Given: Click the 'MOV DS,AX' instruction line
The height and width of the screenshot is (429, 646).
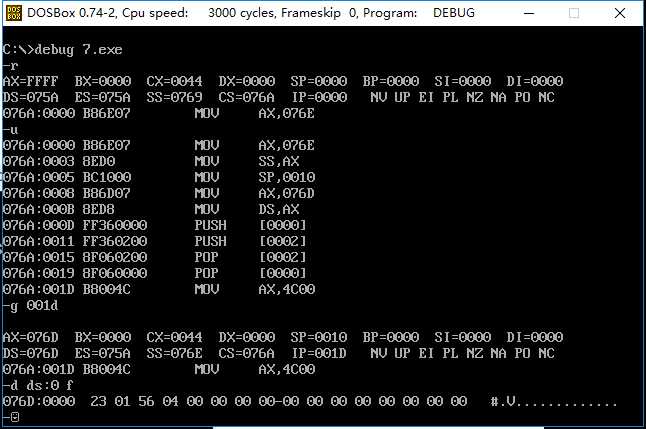Looking at the screenshot, I should (x=151, y=209).
